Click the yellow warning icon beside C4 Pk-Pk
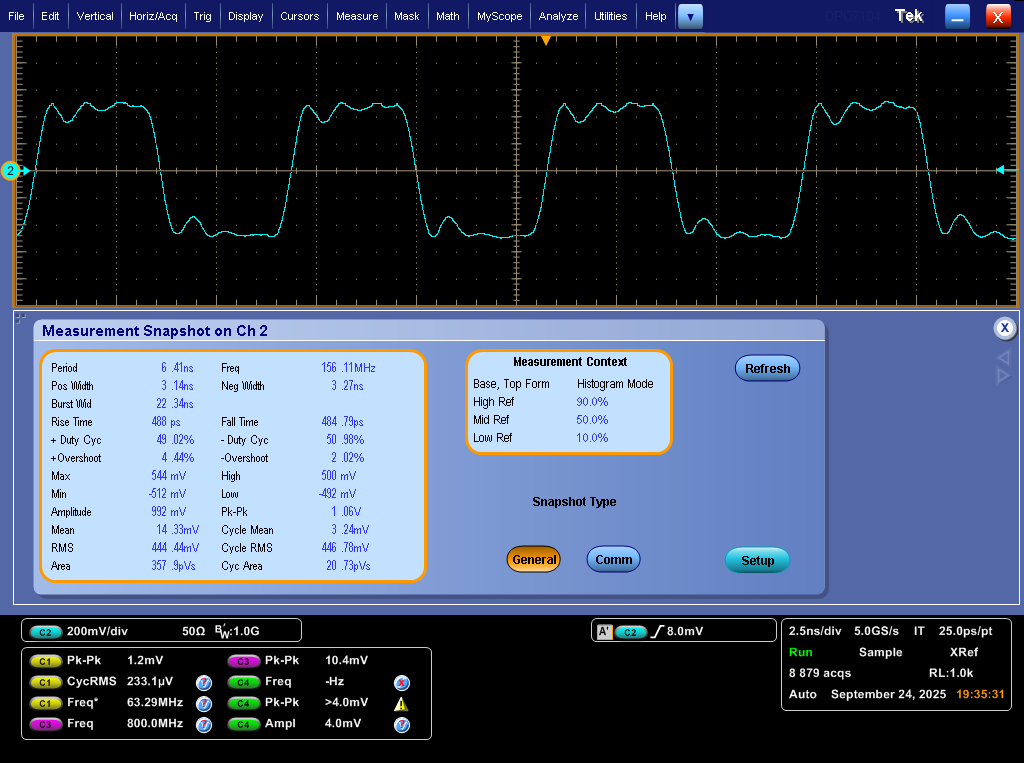Screen dimensions: 1024x763 [x=401, y=704]
